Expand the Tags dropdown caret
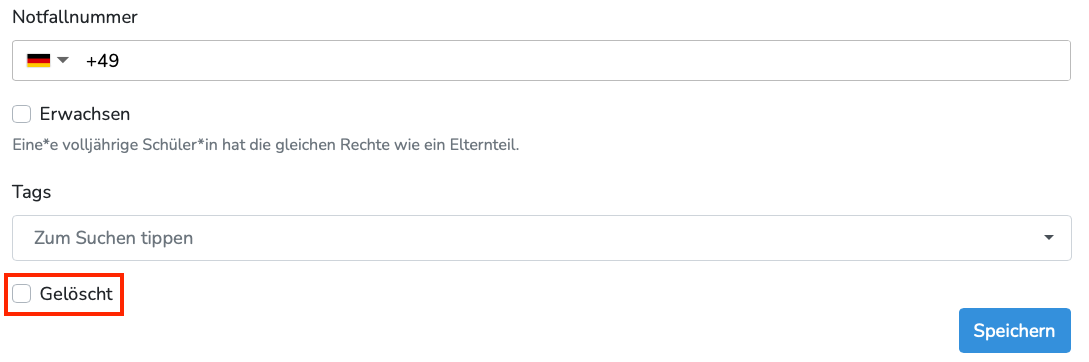The width and height of the screenshot is (1089, 362). tap(1049, 238)
